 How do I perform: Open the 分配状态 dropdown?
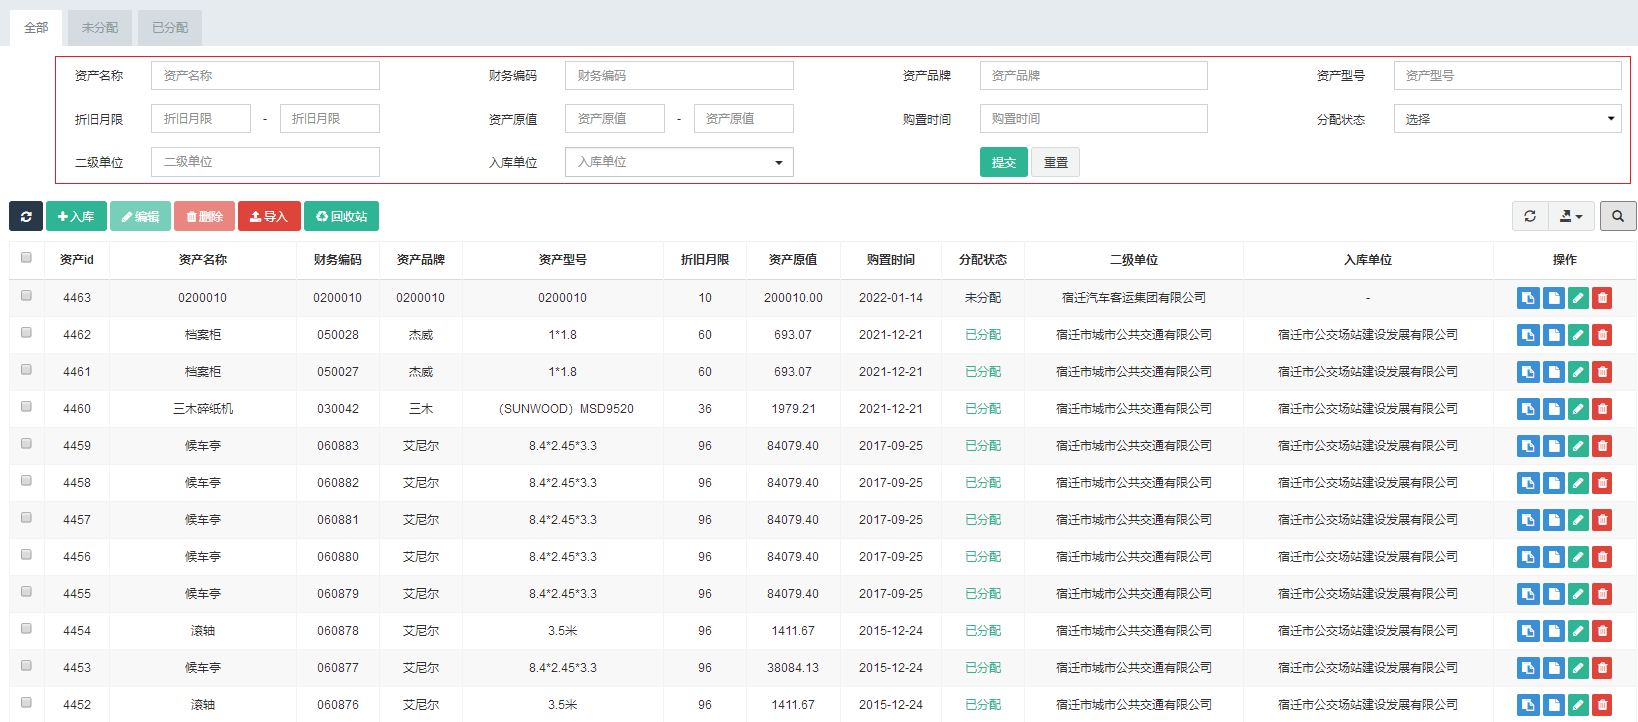1507,119
